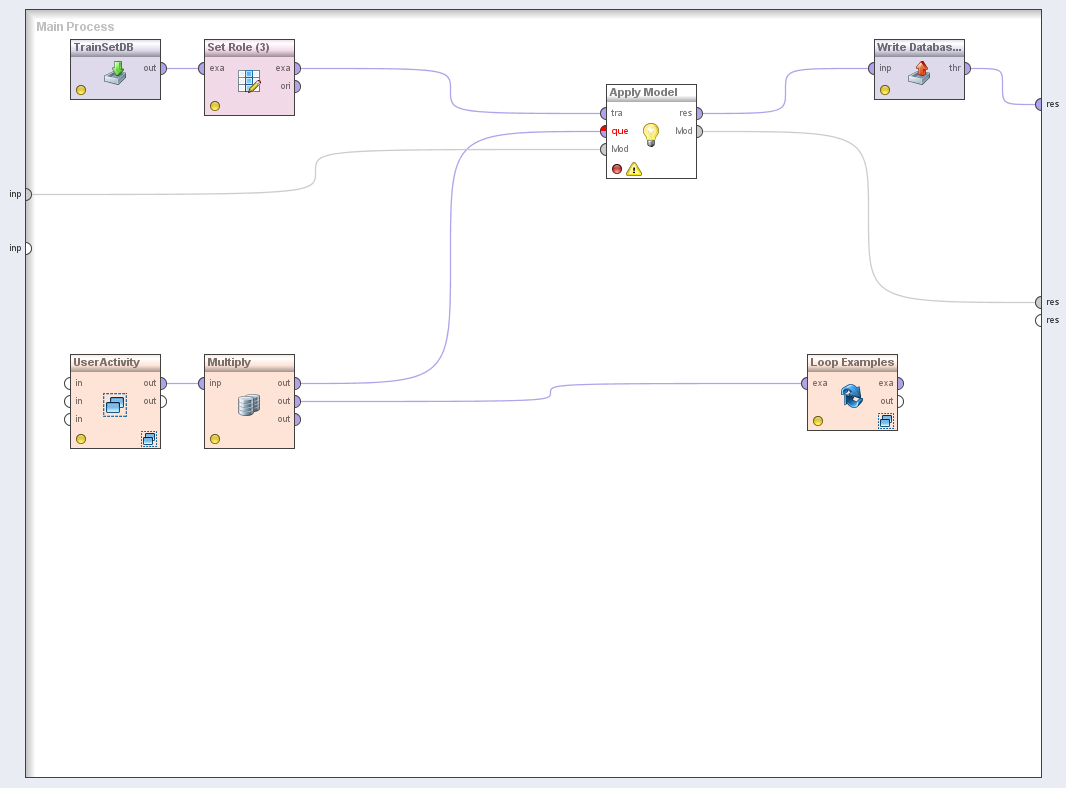Click the yellow status light on Multiply
This screenshot has width=1066, height=788.
coord(215,439)
